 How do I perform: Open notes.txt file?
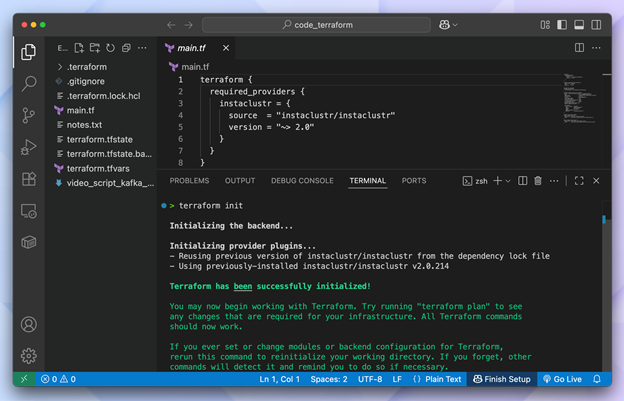[103, 125]
